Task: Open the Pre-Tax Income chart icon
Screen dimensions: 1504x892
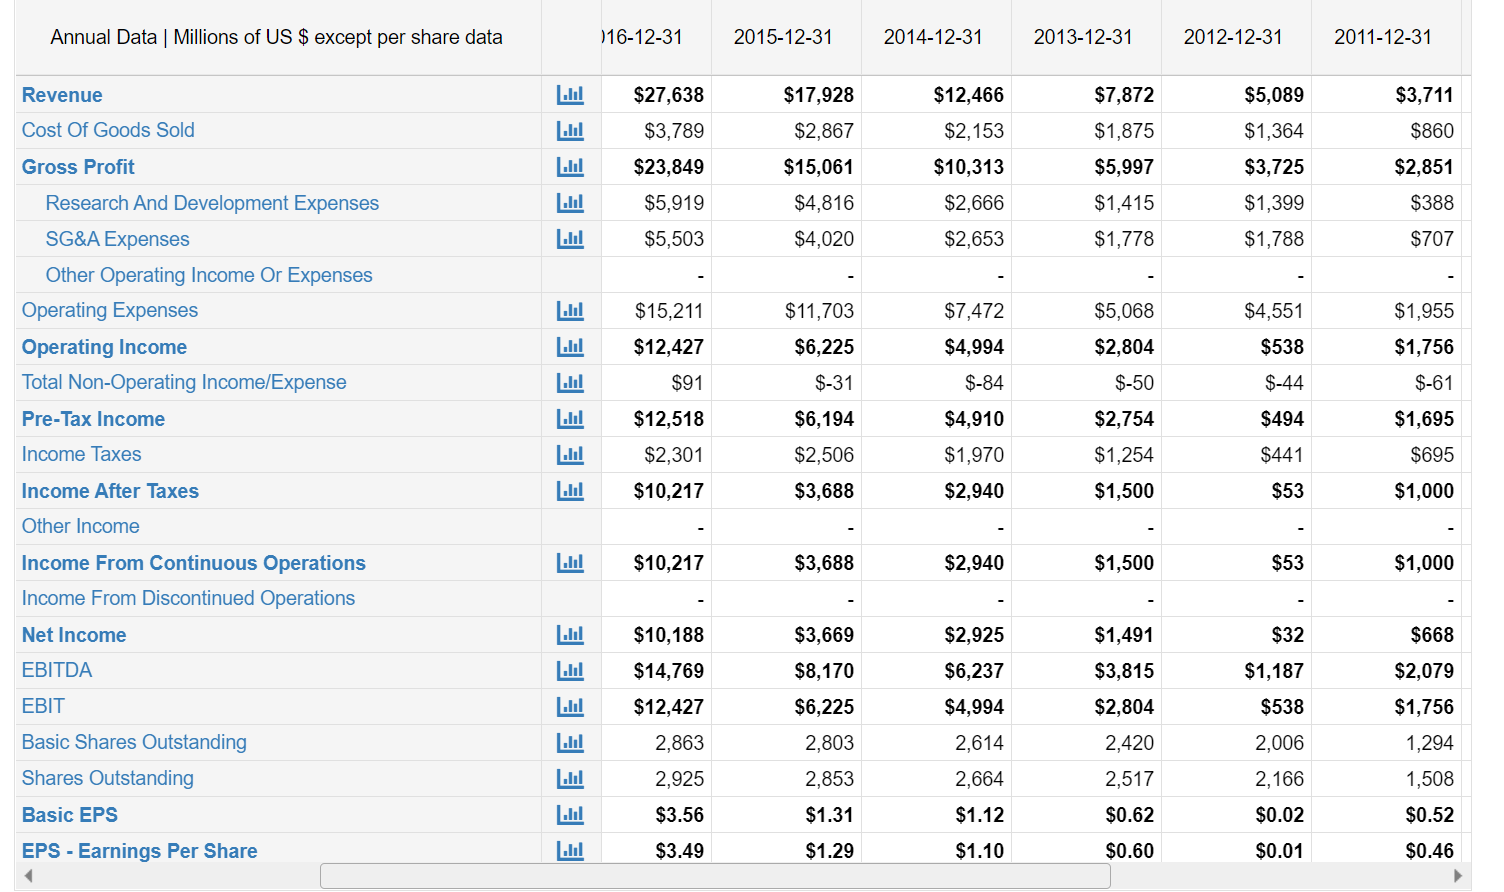Action: [x=570, y=418]
